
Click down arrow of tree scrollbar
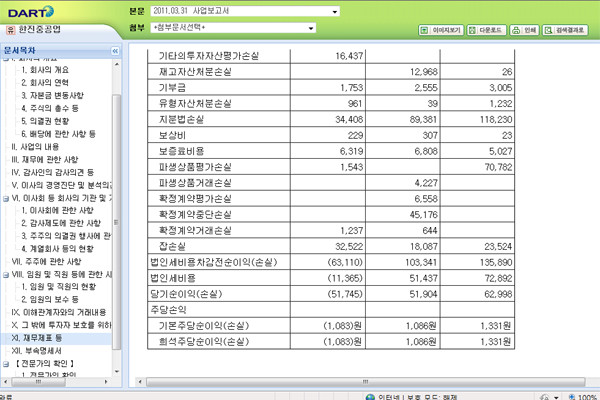(117, 371)
